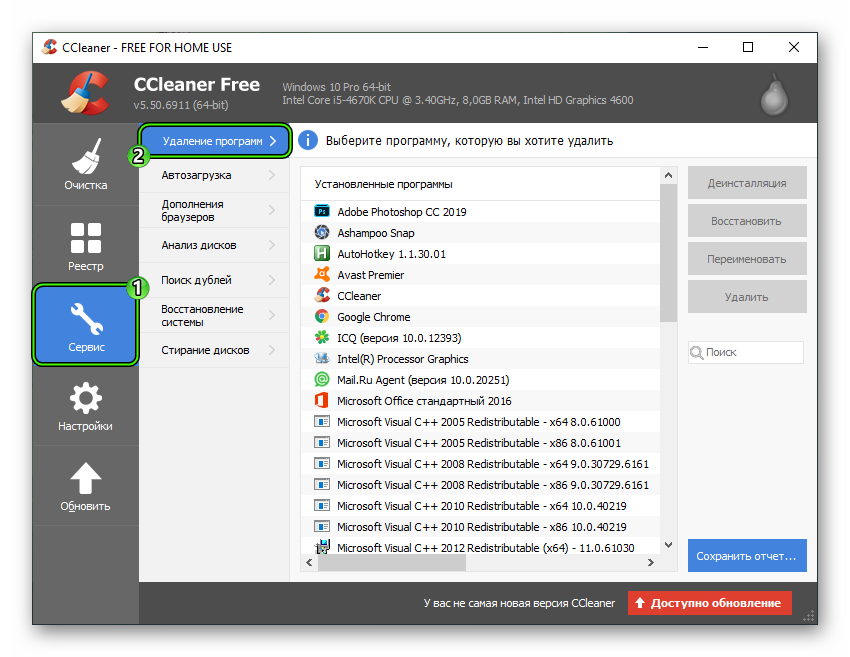850x657 pixels.
Task: Open the Очистка cleaner section
Action: pyautogui.click(x=85, y=165)
